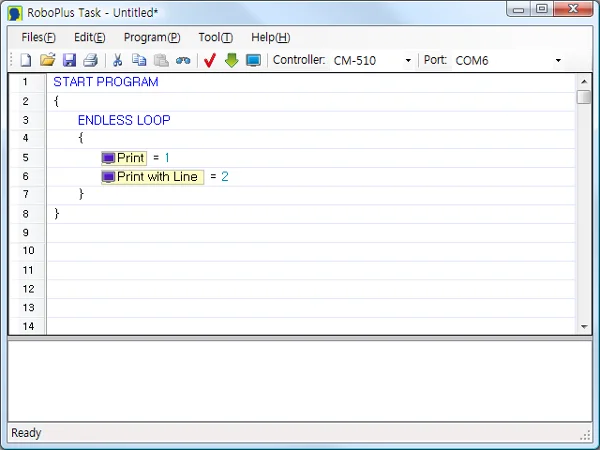This screenshot has width=600, height=450.
Task: Click line number 14 in the gutter
Action: (x=28, y=326)
